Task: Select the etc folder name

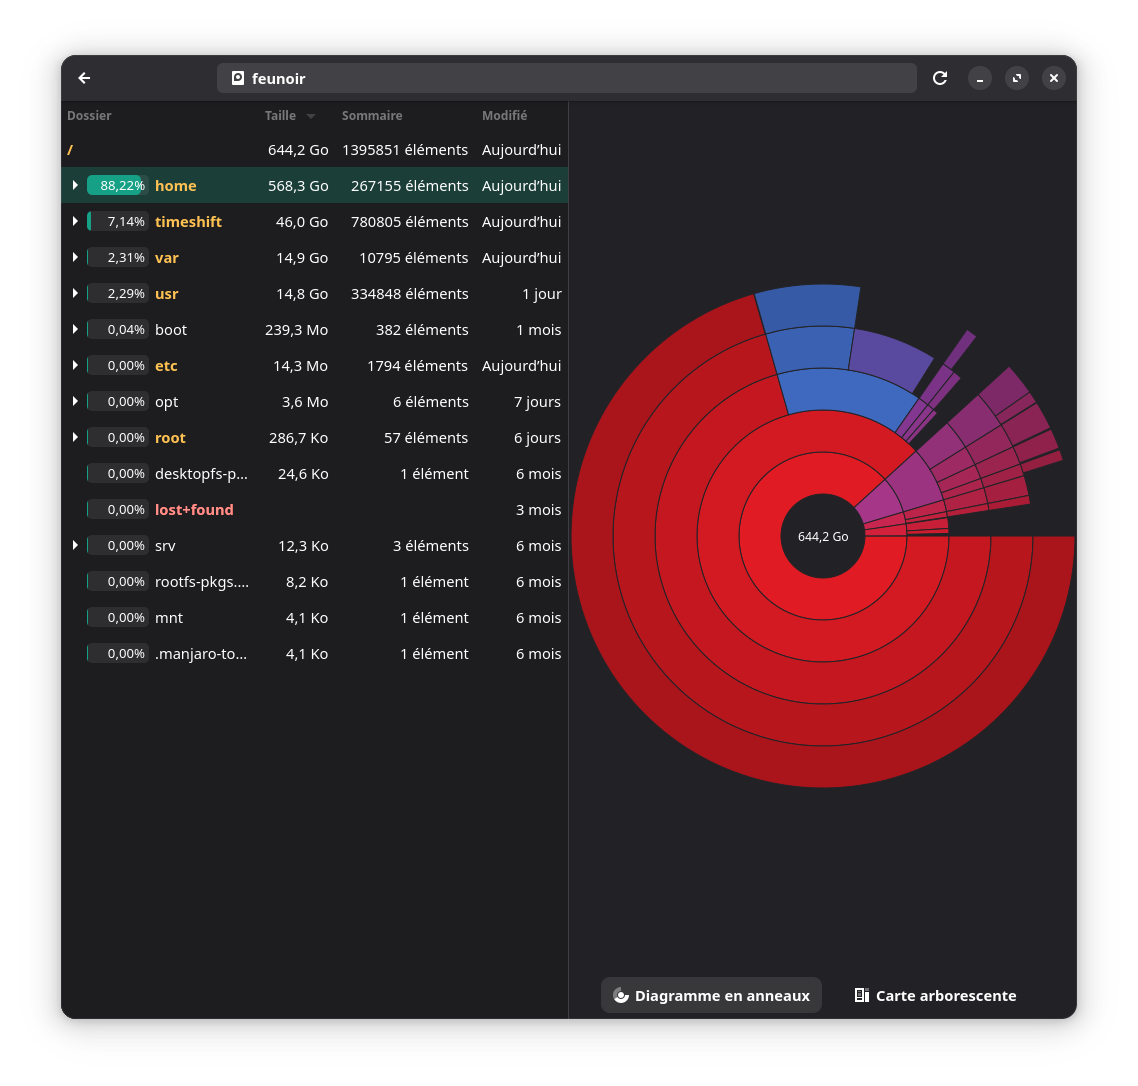Action: tap(165, 366)
